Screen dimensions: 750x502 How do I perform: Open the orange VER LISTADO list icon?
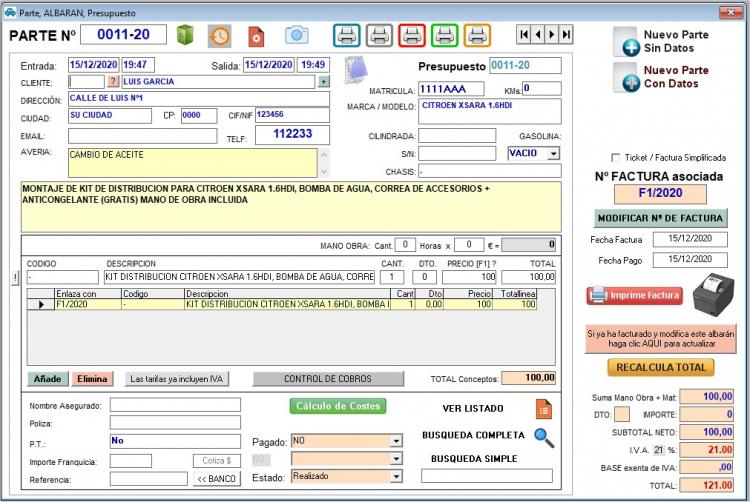click(544, 409)
